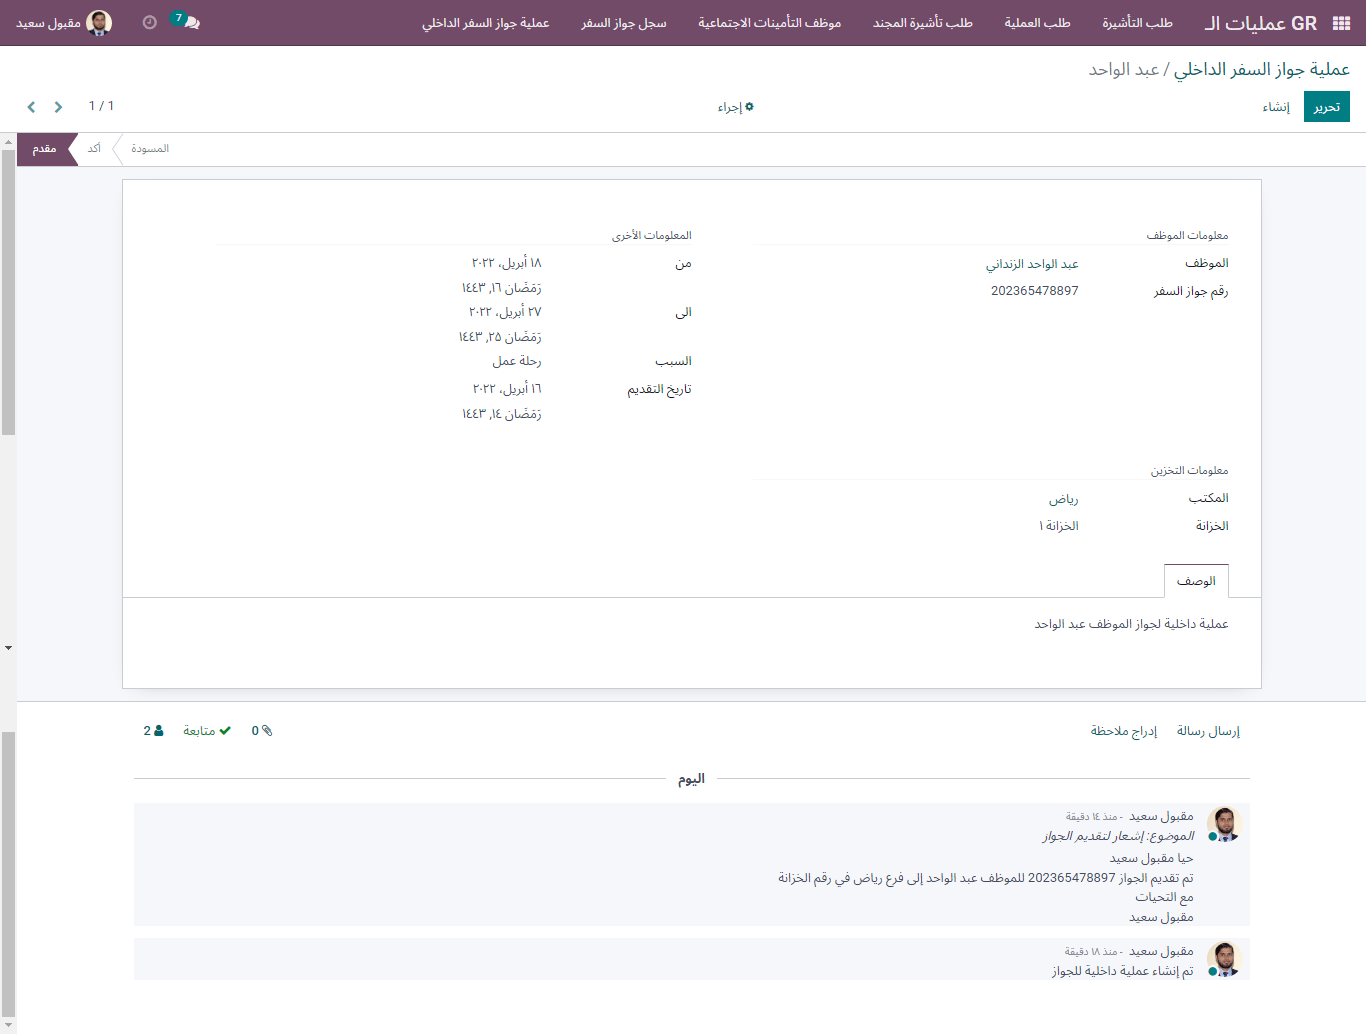Open the طلب تأشيرة المجند menu
The width and height of the screenshot is (1366, 1034).
[x=923, y=23]
